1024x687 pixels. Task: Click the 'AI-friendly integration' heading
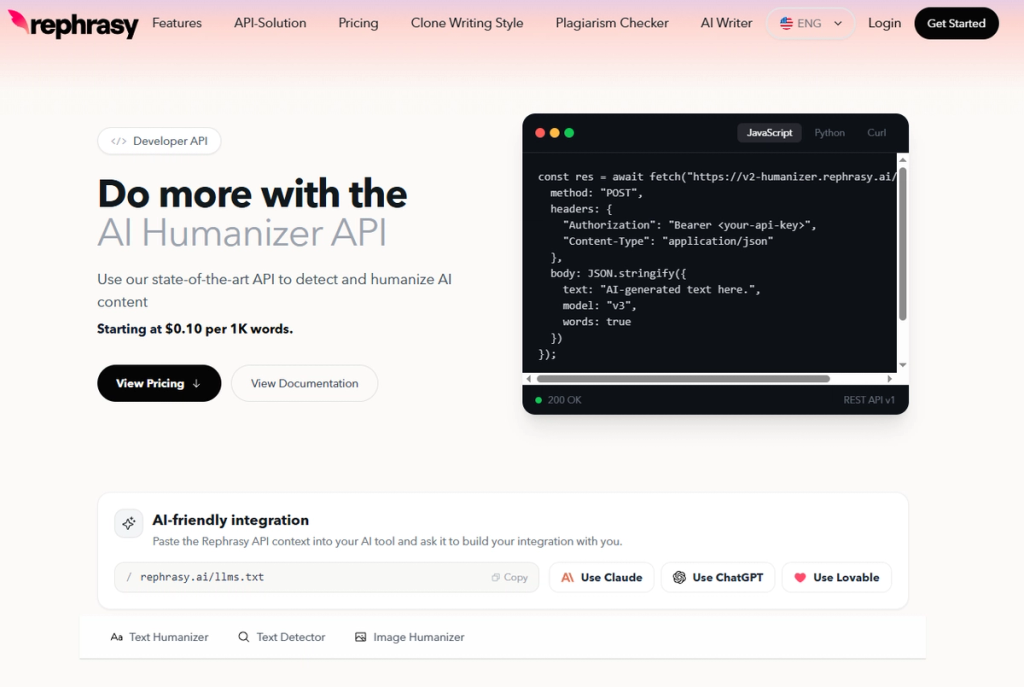click(231, 520)
